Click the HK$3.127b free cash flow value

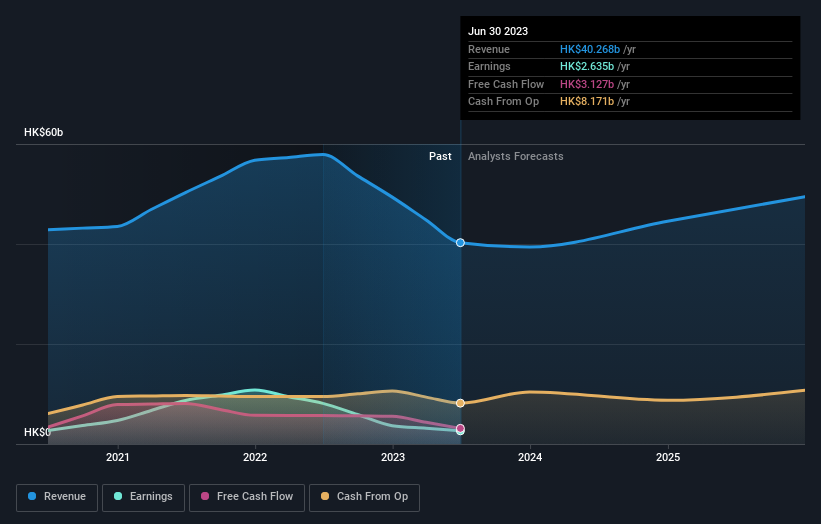[587, 84]
